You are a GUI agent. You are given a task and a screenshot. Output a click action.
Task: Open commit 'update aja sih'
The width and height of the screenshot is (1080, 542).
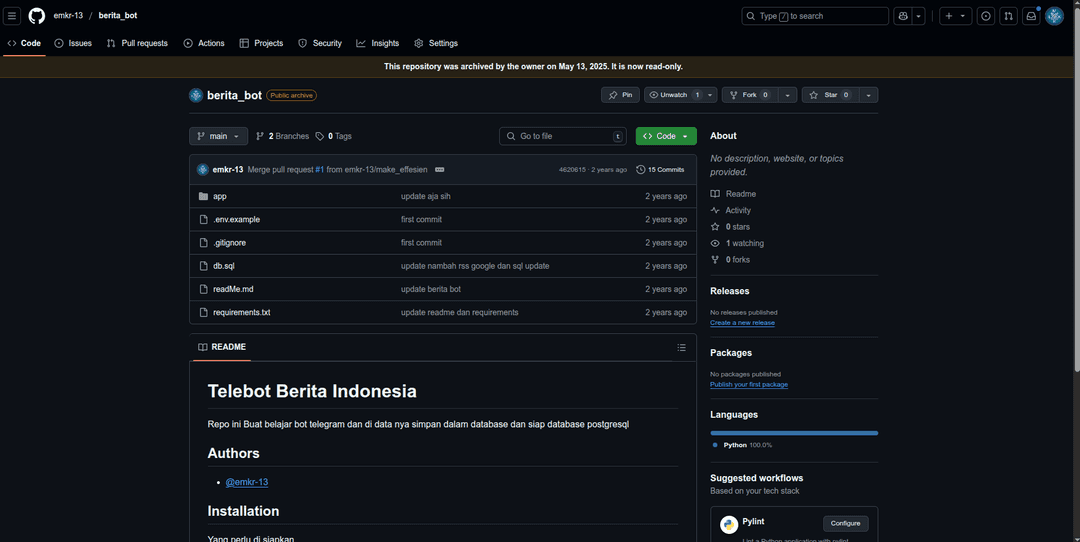[426, 196]
